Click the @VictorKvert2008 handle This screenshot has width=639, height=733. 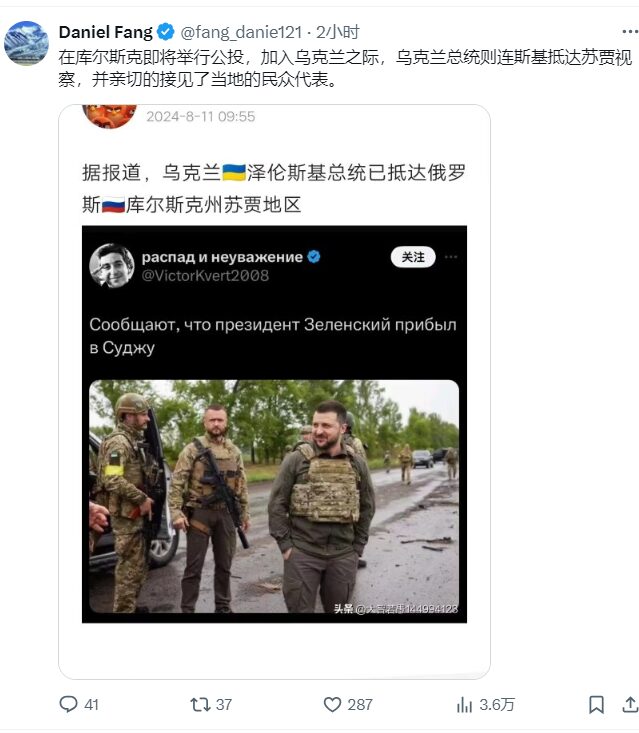(x=205, y=275)
